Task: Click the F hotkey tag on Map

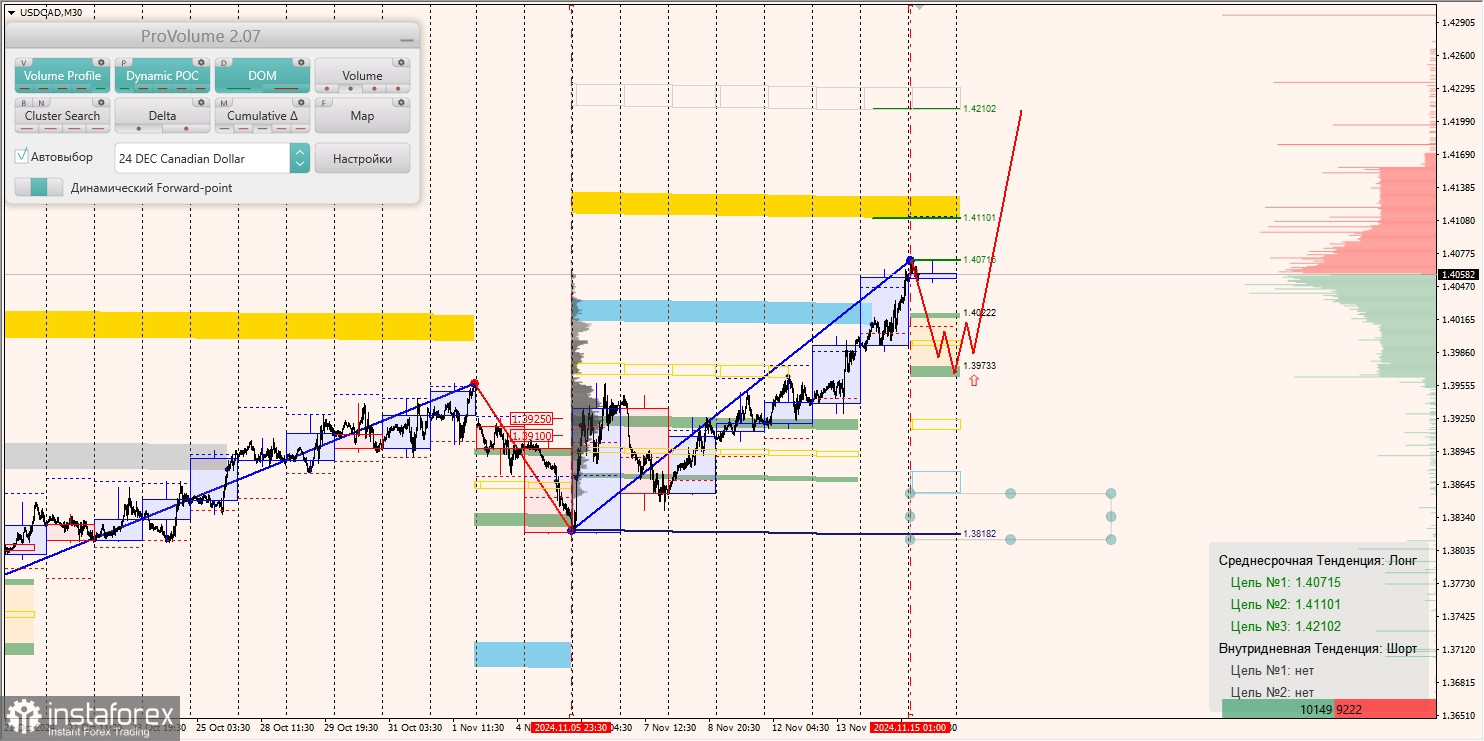Action: tap(324, 102)
